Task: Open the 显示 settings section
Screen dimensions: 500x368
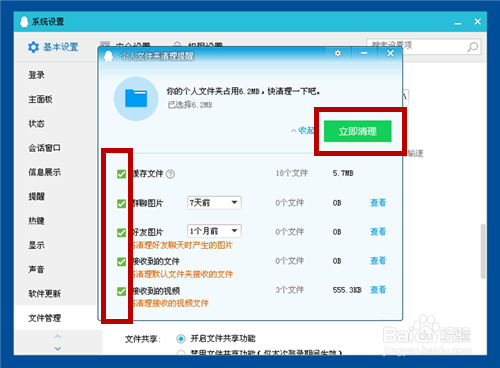Action: [x=36, y=245]
